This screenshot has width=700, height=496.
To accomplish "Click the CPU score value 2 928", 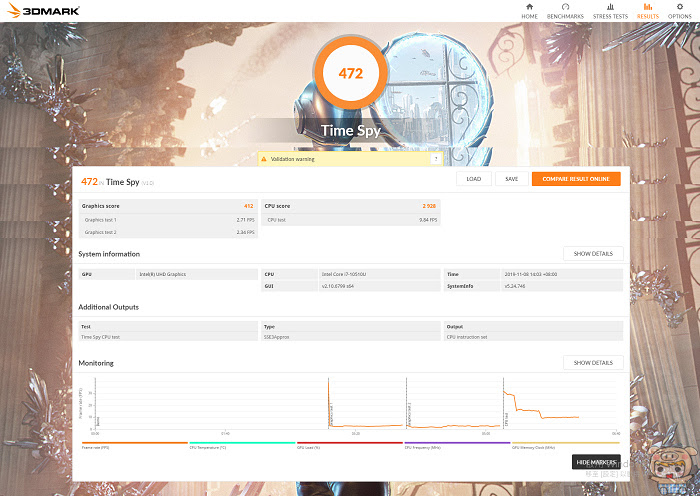I will click(x=429, y=206).
